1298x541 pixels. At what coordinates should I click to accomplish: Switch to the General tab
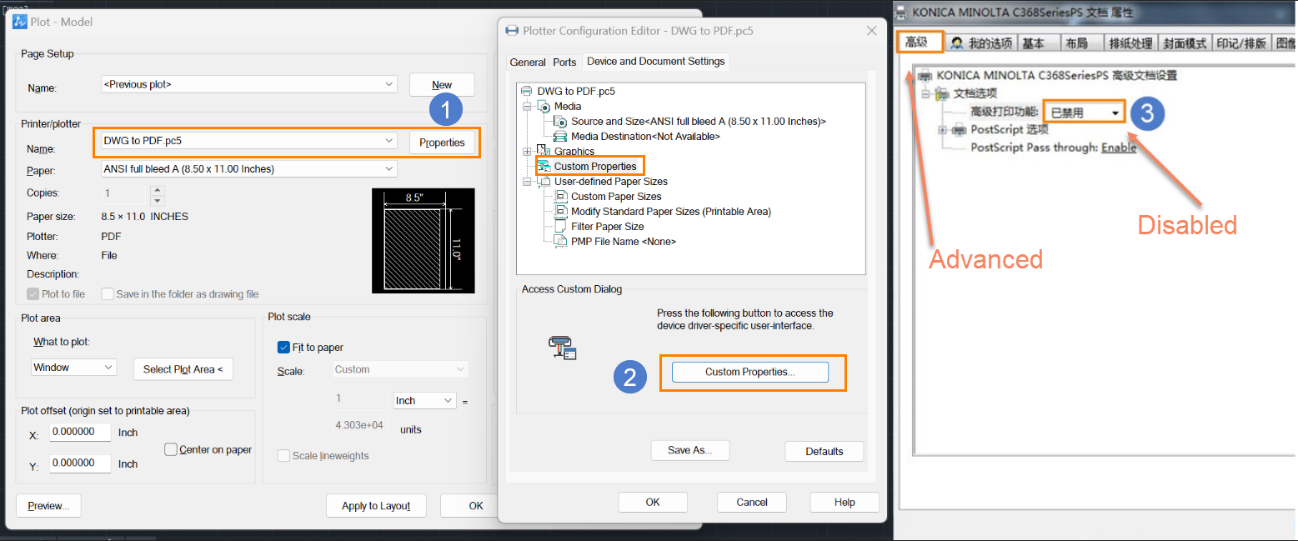tap(527, 62)
